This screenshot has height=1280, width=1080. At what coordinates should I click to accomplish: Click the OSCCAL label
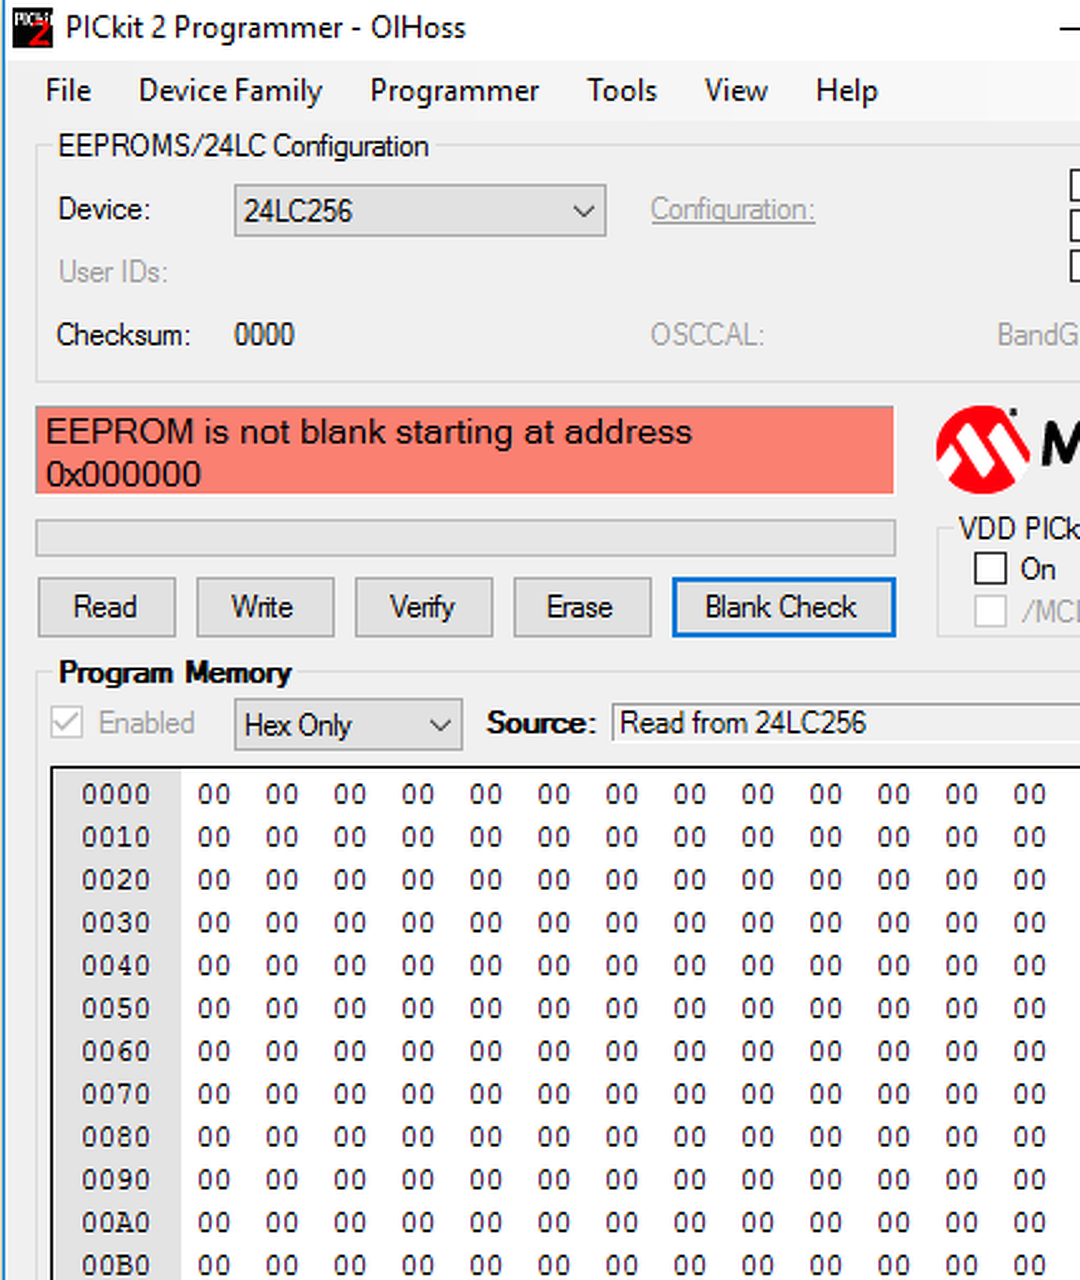tap(707, 334)
